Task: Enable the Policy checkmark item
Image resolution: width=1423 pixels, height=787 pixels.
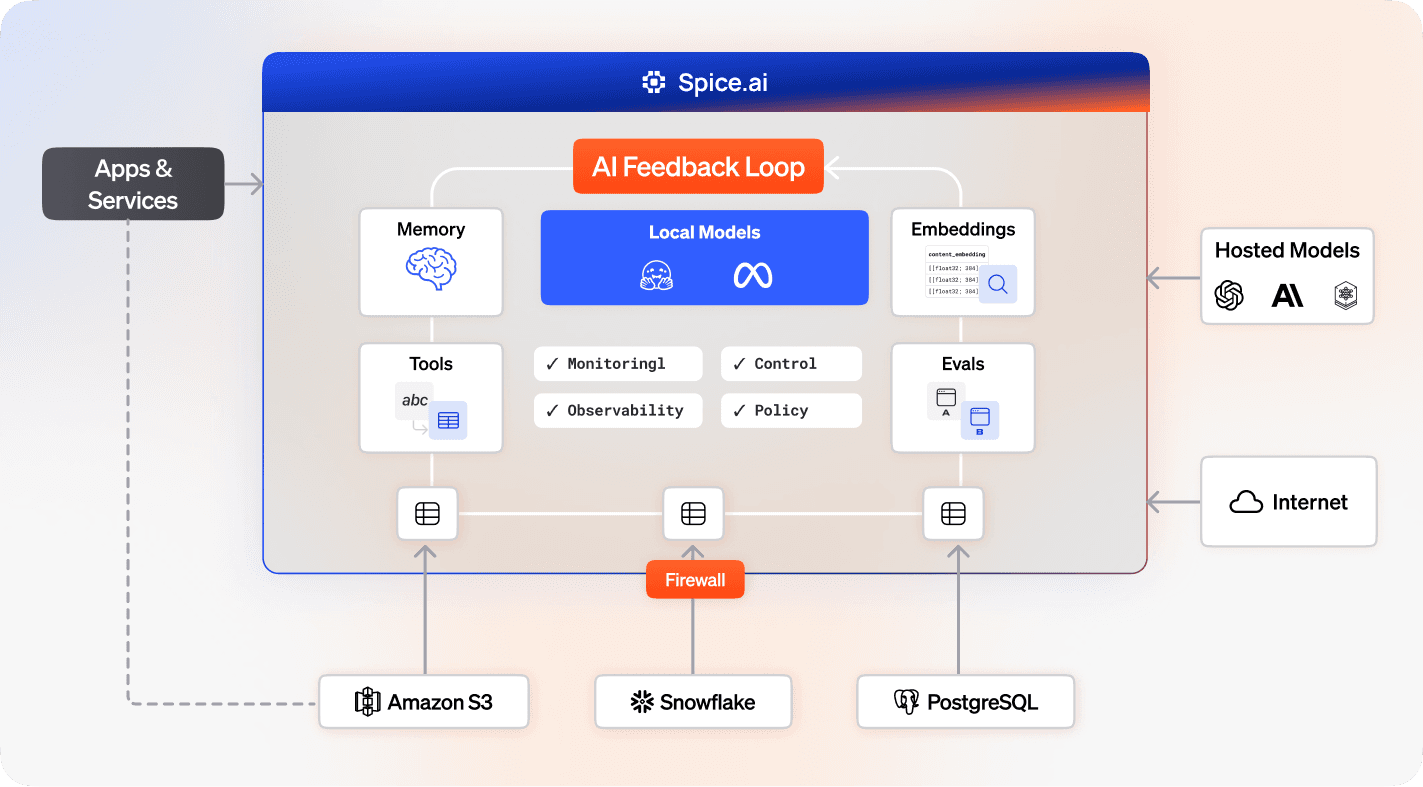Action: click(x=791, y=410)
